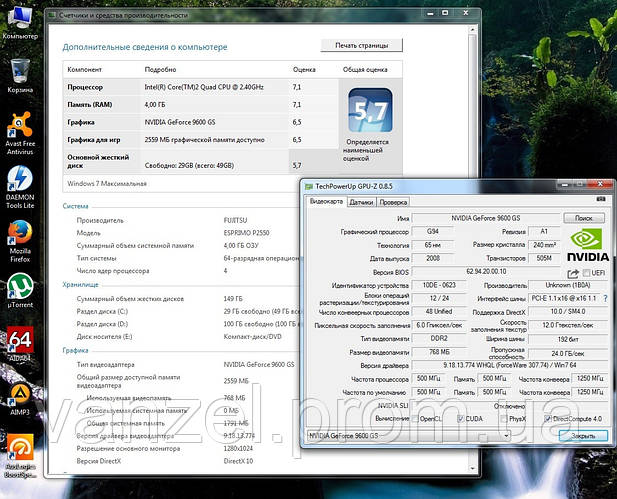Switch to the Видеокарта tab
617x499 pixels.
pyautogui.click(x=326, y=201)
